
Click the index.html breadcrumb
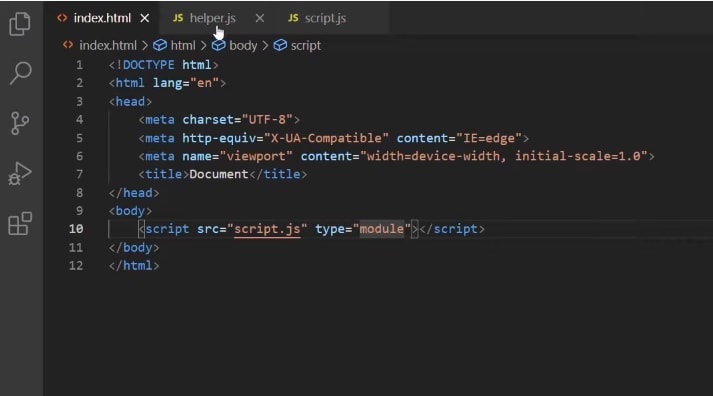(x=108, y=45)
